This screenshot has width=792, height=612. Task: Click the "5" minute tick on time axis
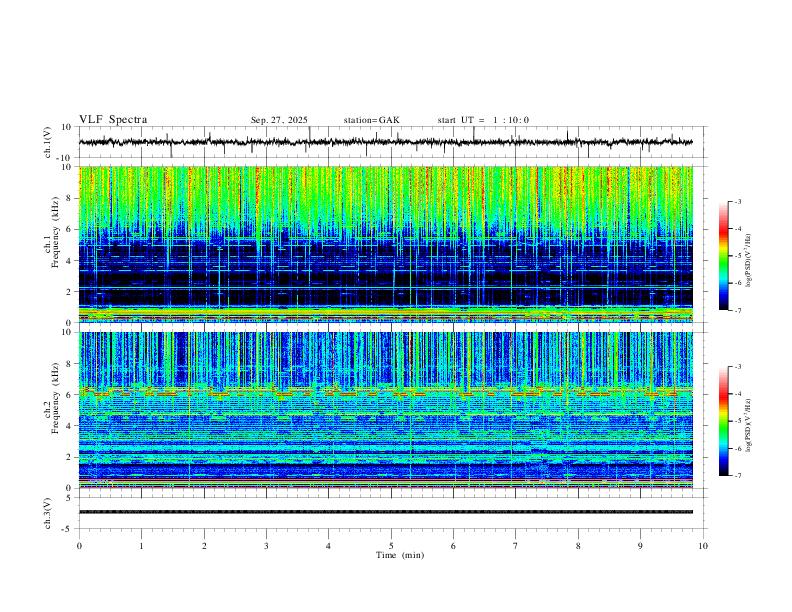391,546
